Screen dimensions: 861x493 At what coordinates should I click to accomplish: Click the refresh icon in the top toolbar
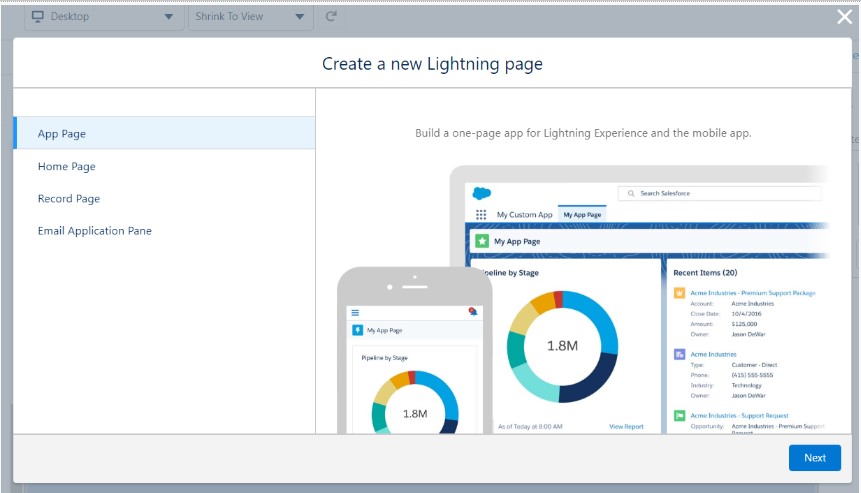[x=332, y=17]
